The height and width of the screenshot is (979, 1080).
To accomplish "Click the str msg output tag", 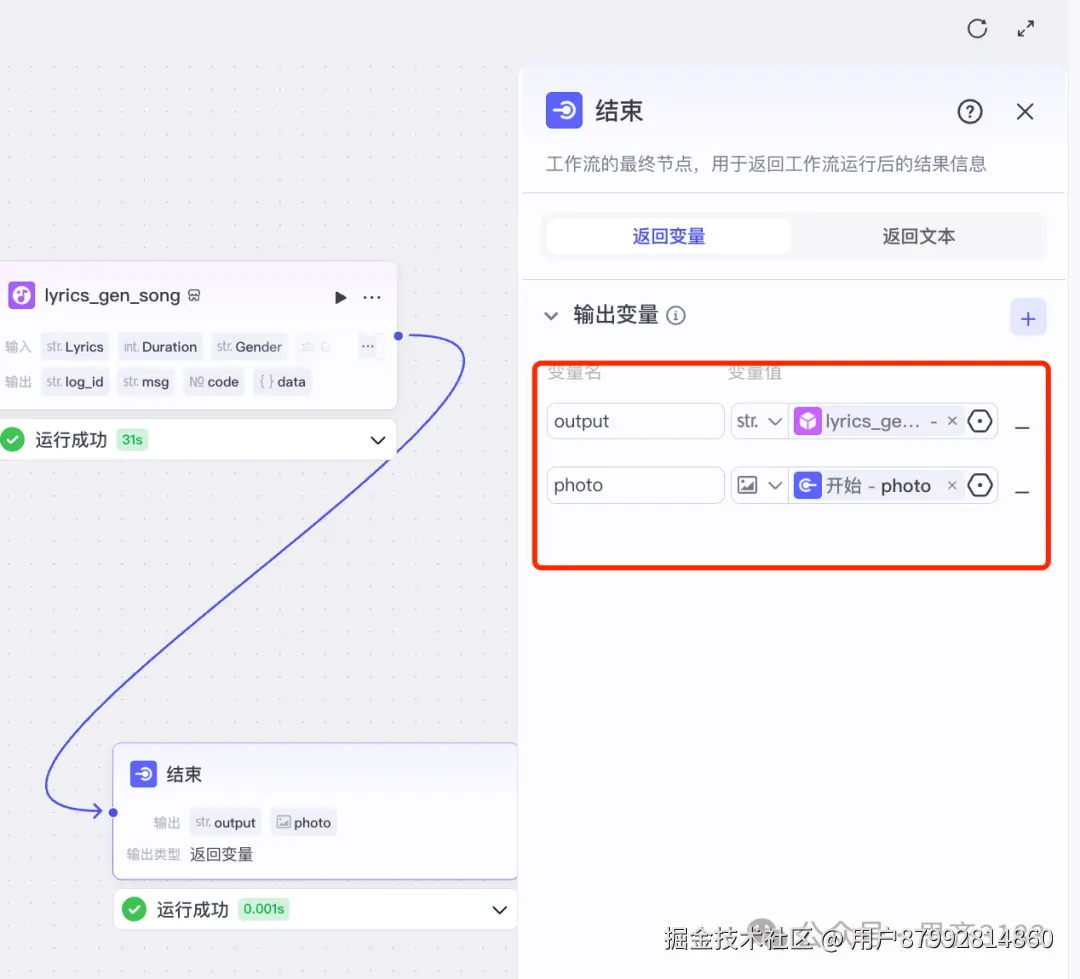I will click(x=145, y=382).
